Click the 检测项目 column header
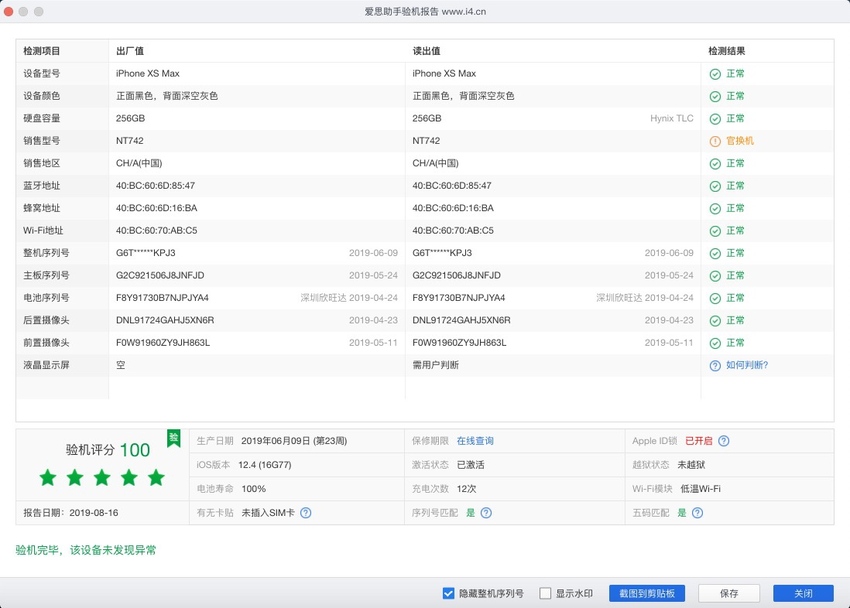Screen dimensions: 850x608 tap(42, 51)
